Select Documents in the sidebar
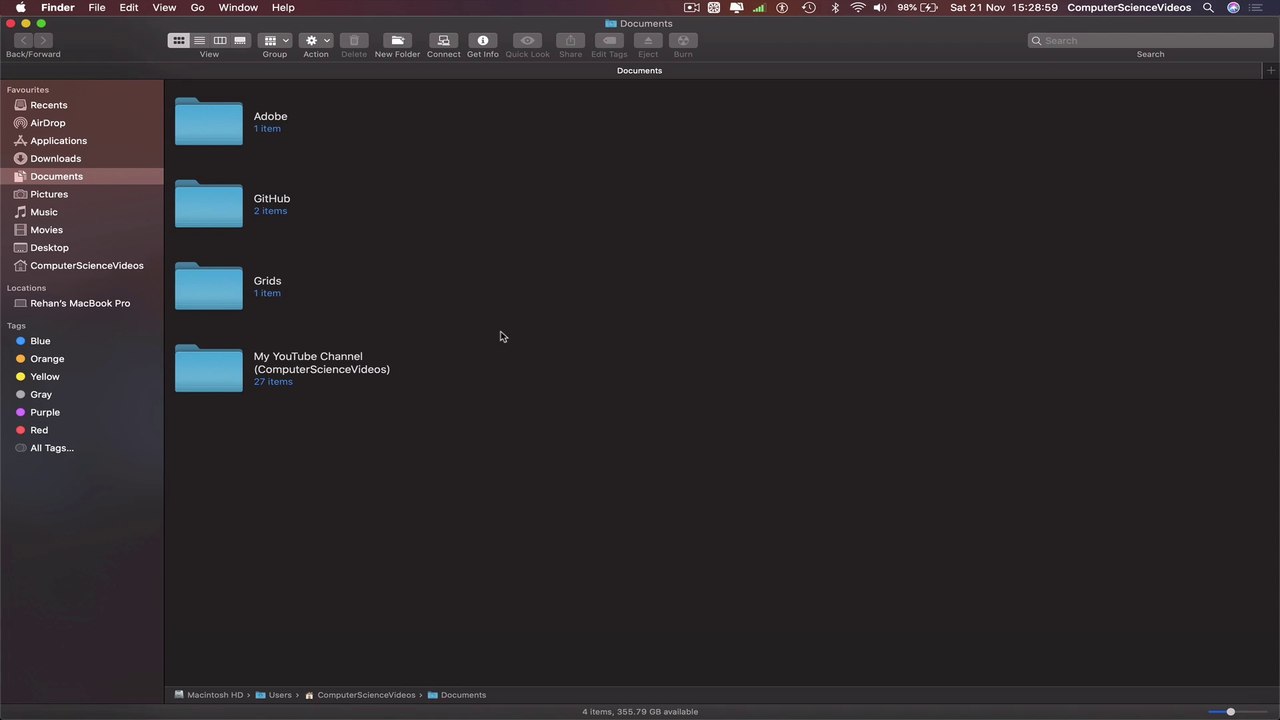Image resolution: width=1280 pixels, height=720 pixels. click(x=82, y=177)
